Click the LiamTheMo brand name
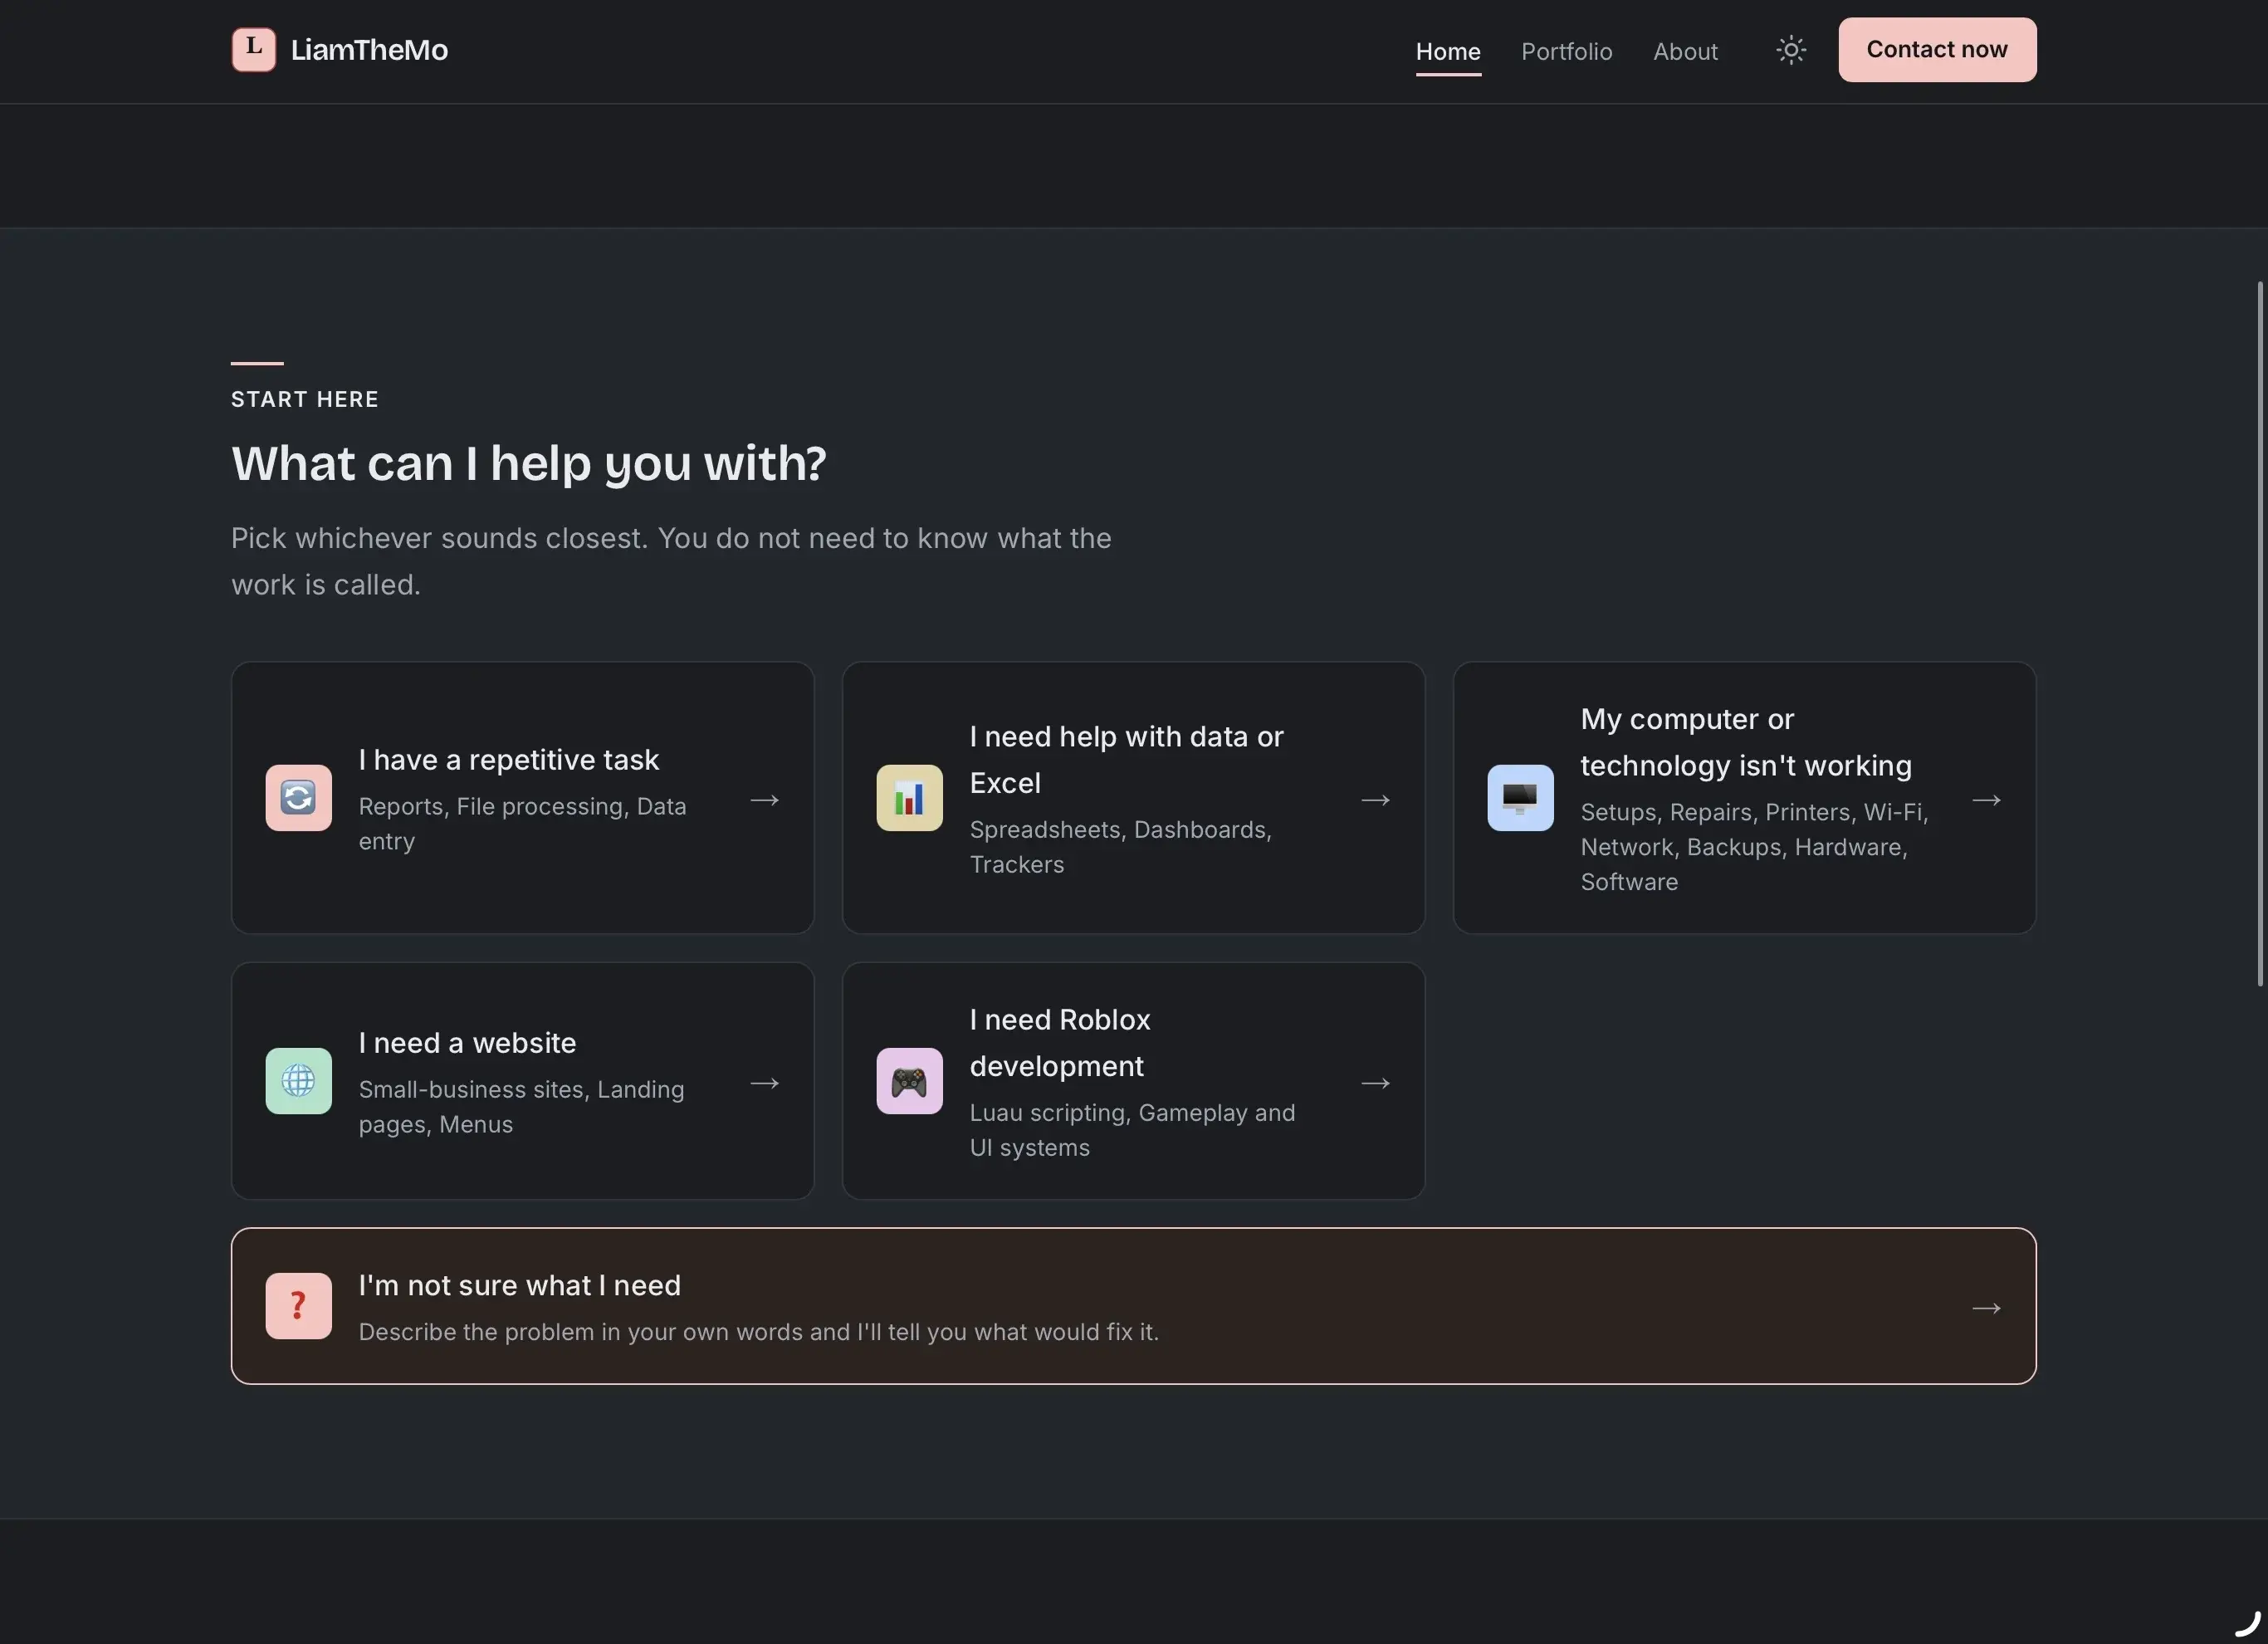Viewport: 2268px width, 1644px height. [x=369, y=50]
